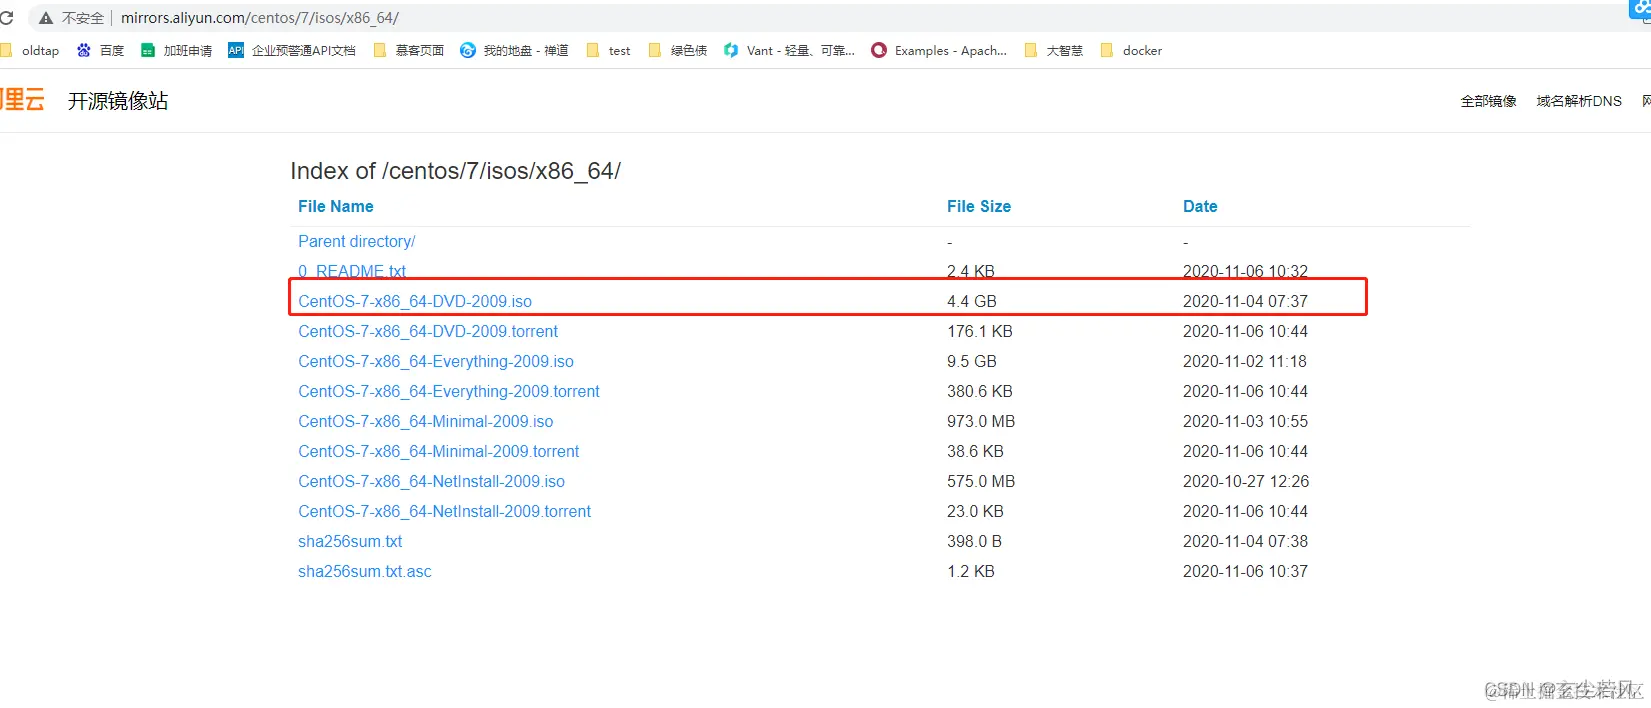Download CentOS-7-x86_64-DVD-2009.iso
Image resolution: width=1651 pixels, height=708 pixels.
coord(415,301)
